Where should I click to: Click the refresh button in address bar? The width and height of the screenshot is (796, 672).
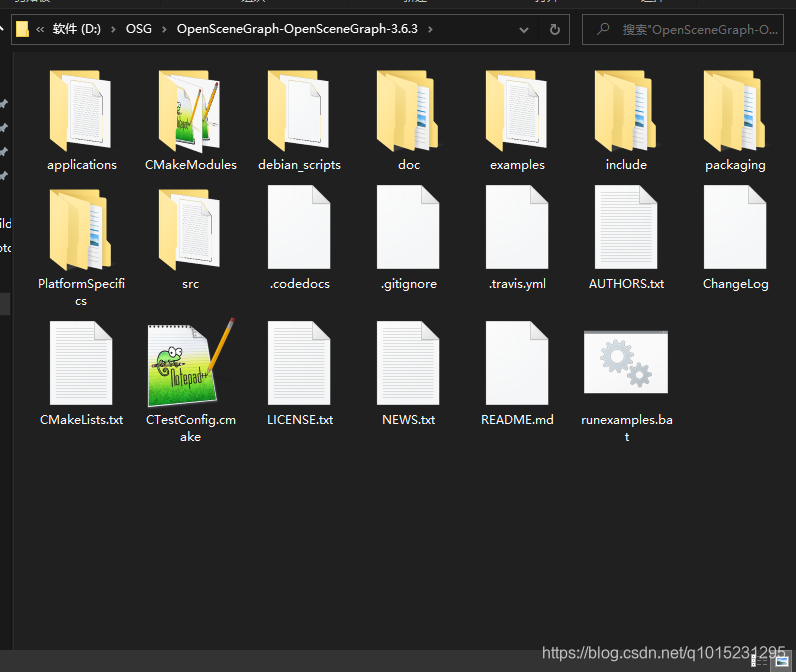(x=555, y=29)
